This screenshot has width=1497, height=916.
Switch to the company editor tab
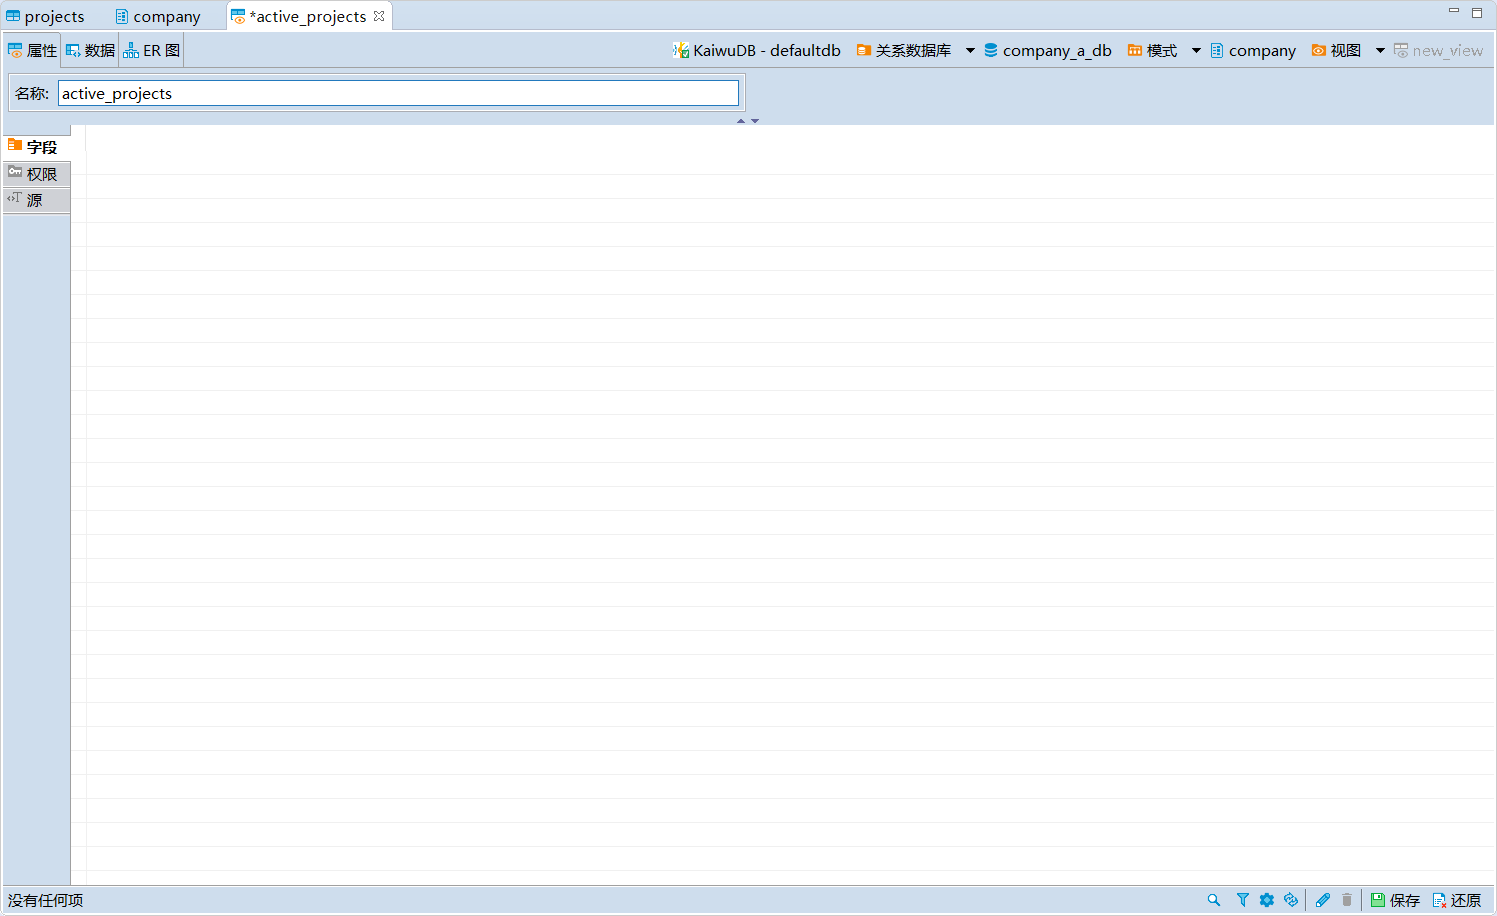point(158,17)
